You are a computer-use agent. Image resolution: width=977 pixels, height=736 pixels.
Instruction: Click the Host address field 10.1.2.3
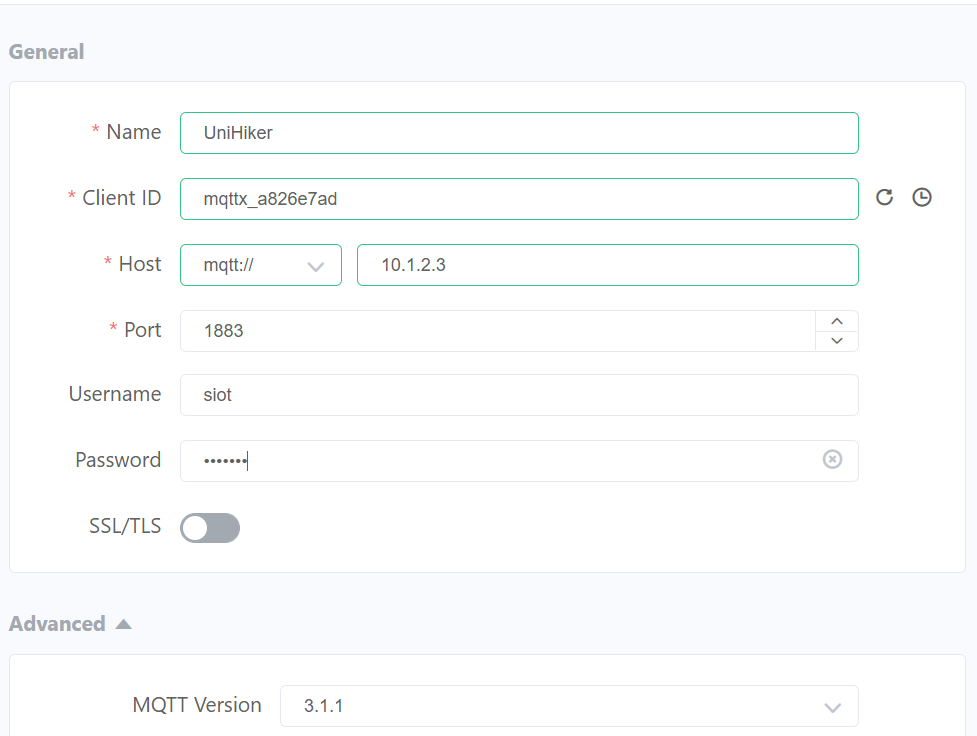(608, 265)
